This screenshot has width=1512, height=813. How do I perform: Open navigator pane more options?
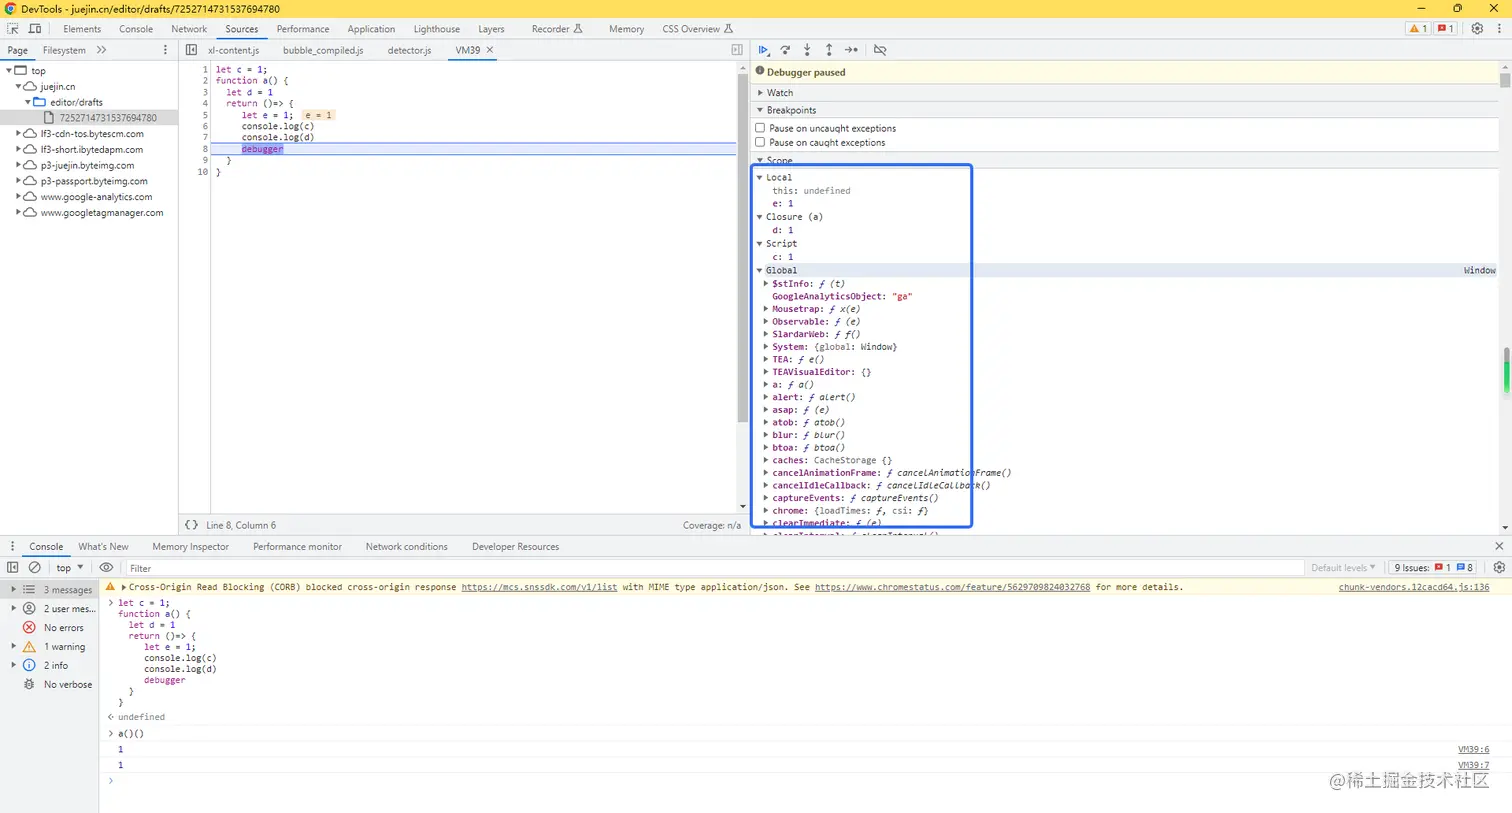pos(166,50)
